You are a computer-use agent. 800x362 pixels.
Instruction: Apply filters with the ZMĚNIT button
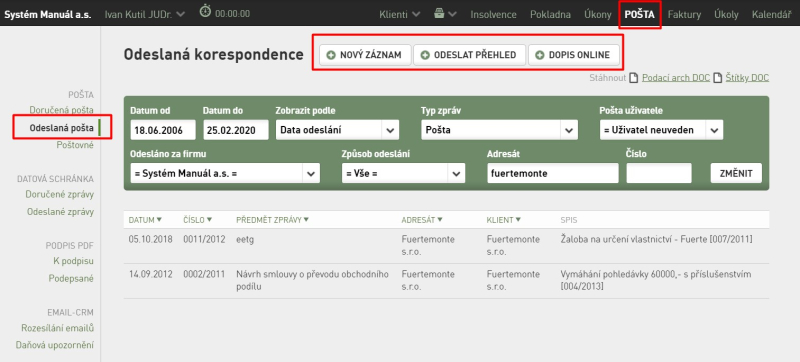tap(736, 173)
